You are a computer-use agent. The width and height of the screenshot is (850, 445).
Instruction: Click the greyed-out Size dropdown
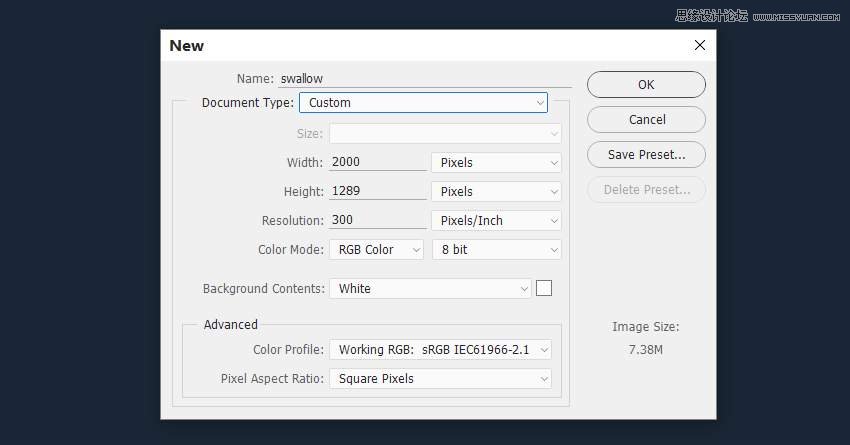click(445, 133)
